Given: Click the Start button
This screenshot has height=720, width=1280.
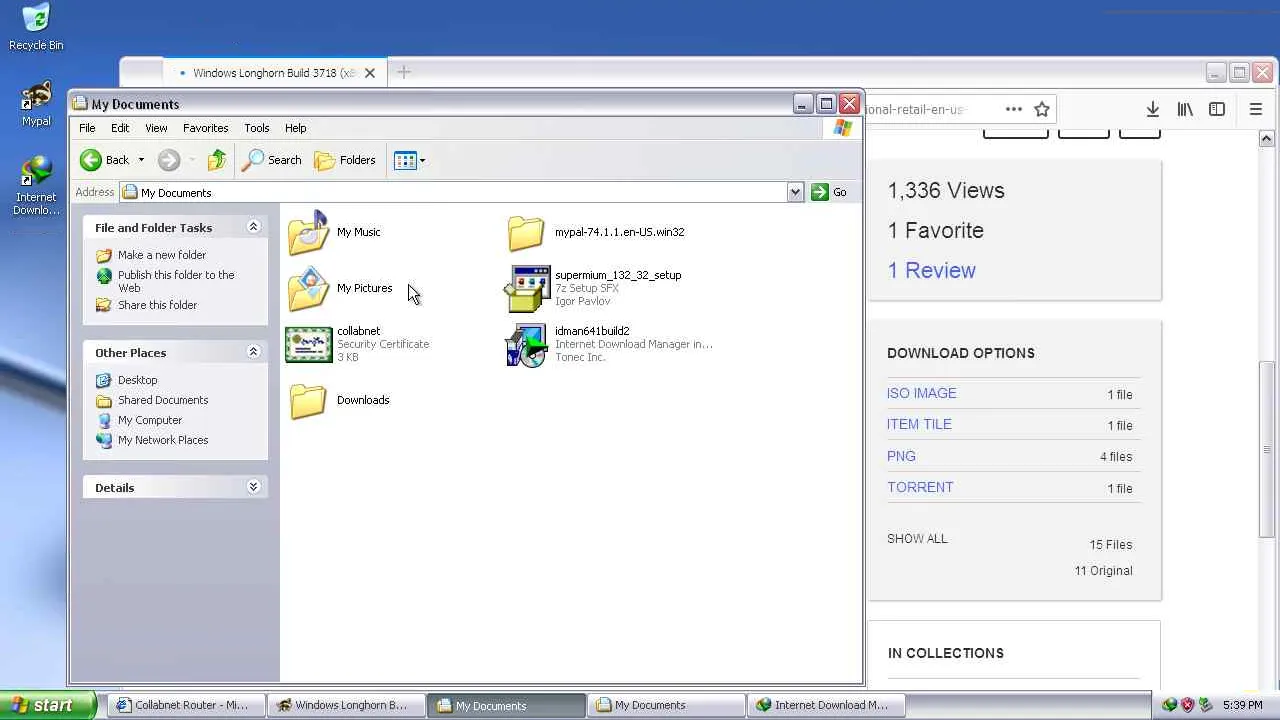Looking at the screenshot, I should 48,705.
